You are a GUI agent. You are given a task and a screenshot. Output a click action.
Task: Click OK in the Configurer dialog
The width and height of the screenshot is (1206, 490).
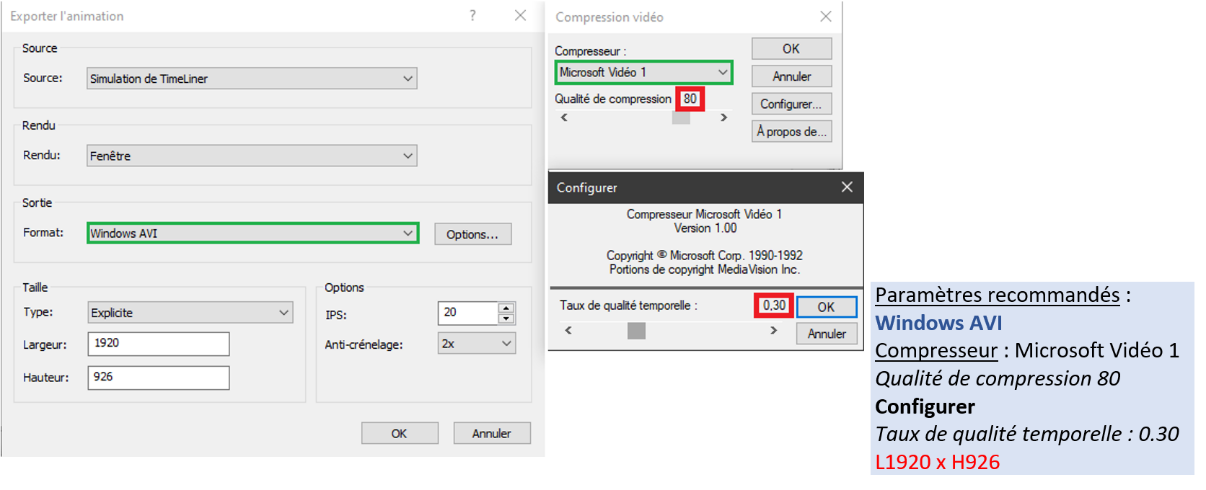click(x=826, y=307)
